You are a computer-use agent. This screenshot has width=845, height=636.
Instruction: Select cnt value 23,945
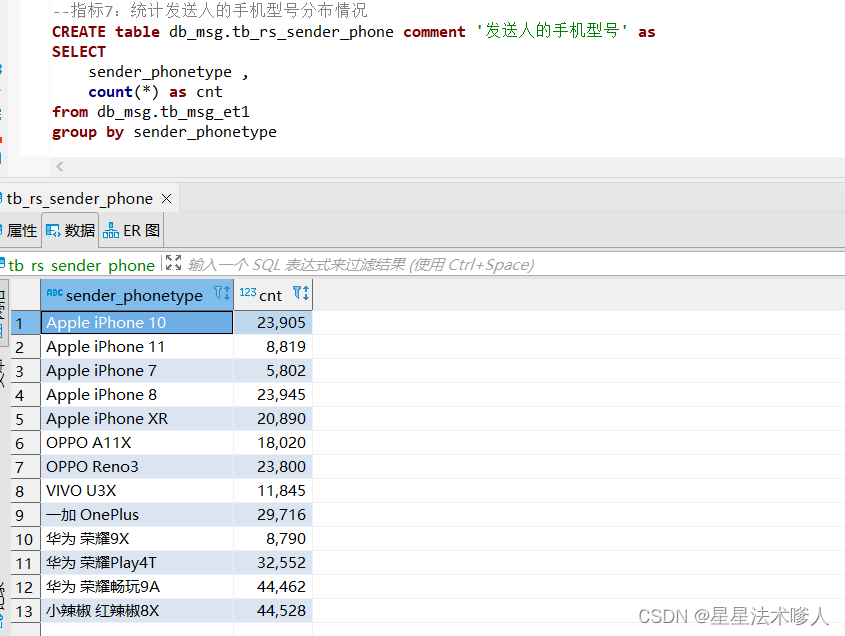coord(273,395)
